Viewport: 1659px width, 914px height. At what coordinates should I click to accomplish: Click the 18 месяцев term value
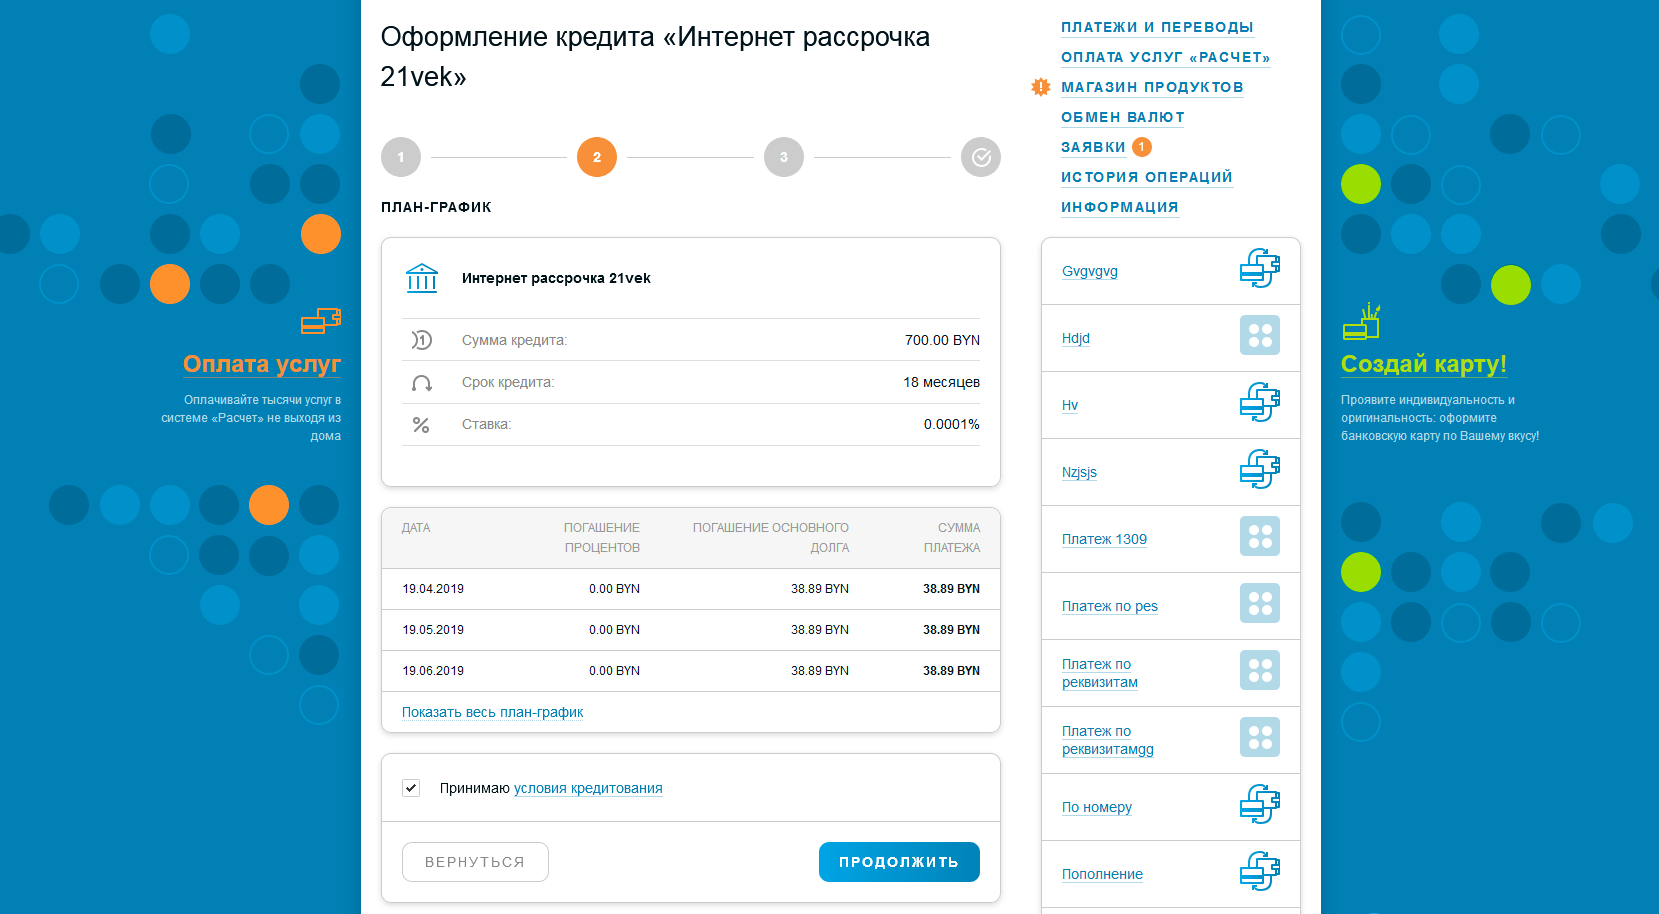941,382
